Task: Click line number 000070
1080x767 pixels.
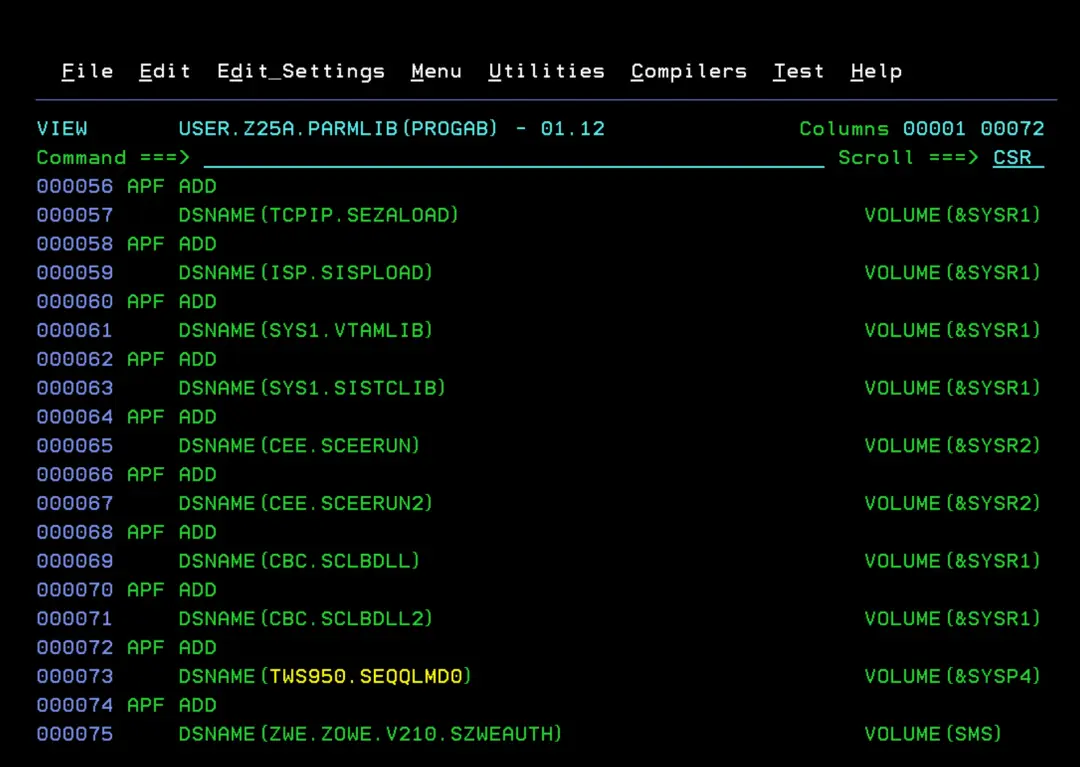Action: click(x=74, y=590)
